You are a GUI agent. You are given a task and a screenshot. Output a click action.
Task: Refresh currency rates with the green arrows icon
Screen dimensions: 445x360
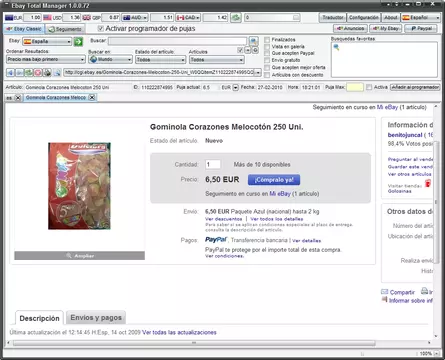(236, 17)
